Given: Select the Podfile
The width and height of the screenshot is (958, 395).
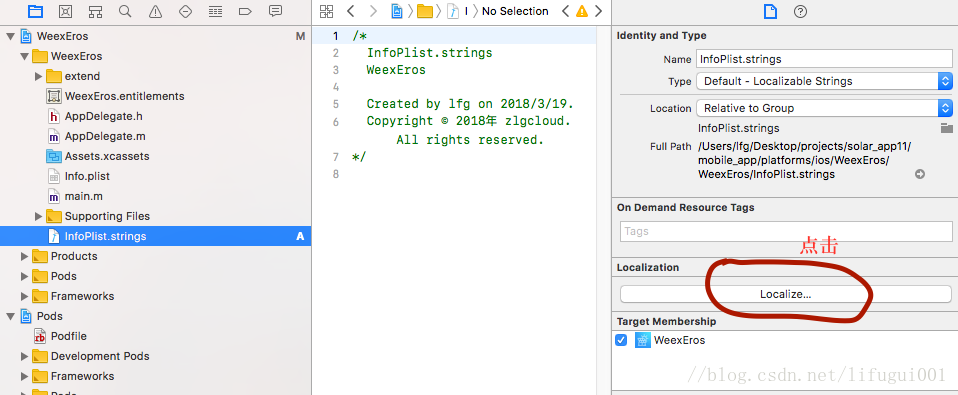Looking at the screenshot, I should pos(155,336).
